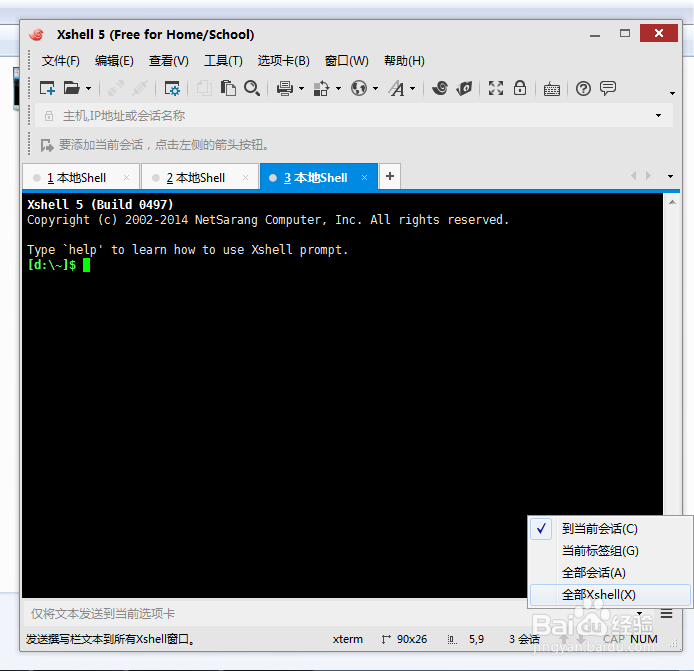Click the Lock screen padlock icon
Viewport: 694px width, 671px height.
(x=520, y=88)
